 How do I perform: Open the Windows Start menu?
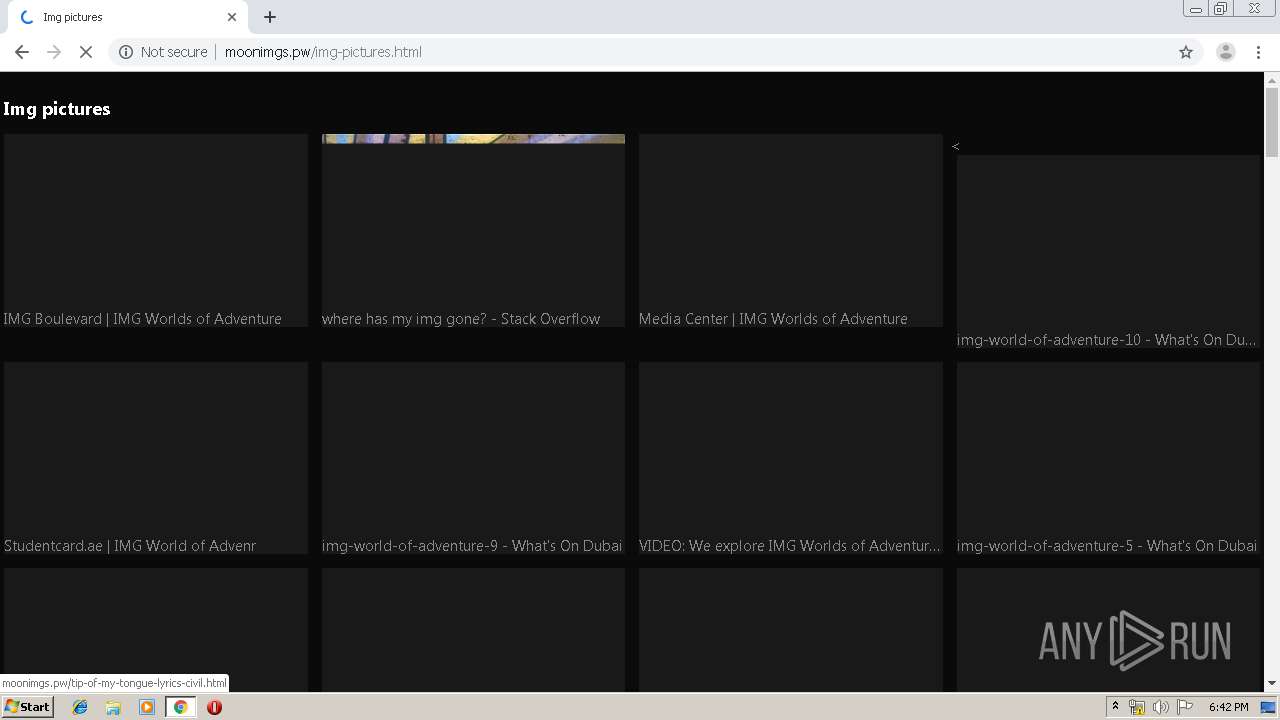[27, 707]
